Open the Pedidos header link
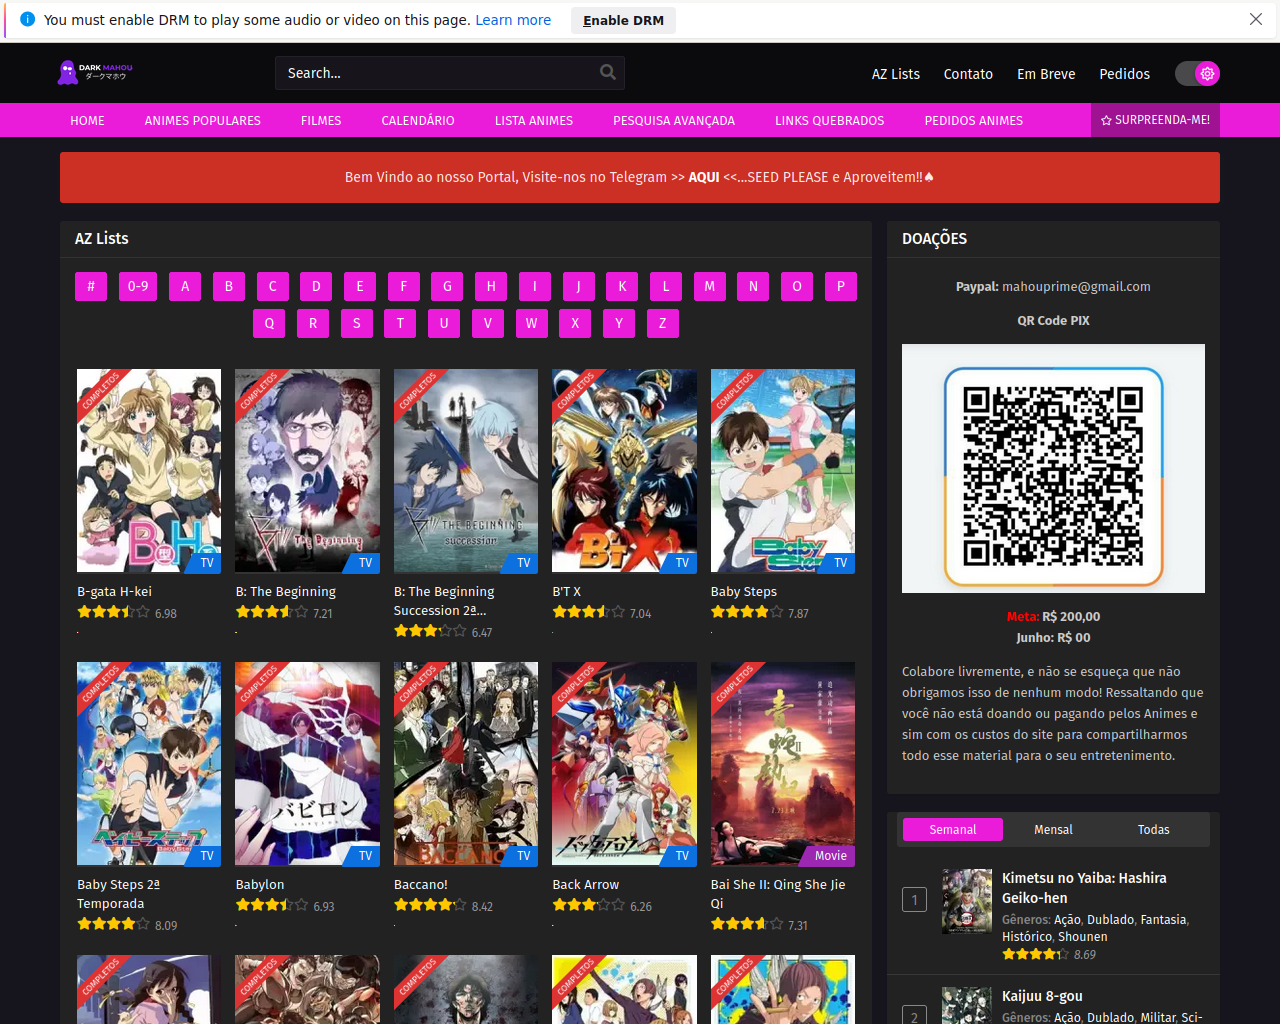This screenshot has height=1024, width=1280. 1124,74
